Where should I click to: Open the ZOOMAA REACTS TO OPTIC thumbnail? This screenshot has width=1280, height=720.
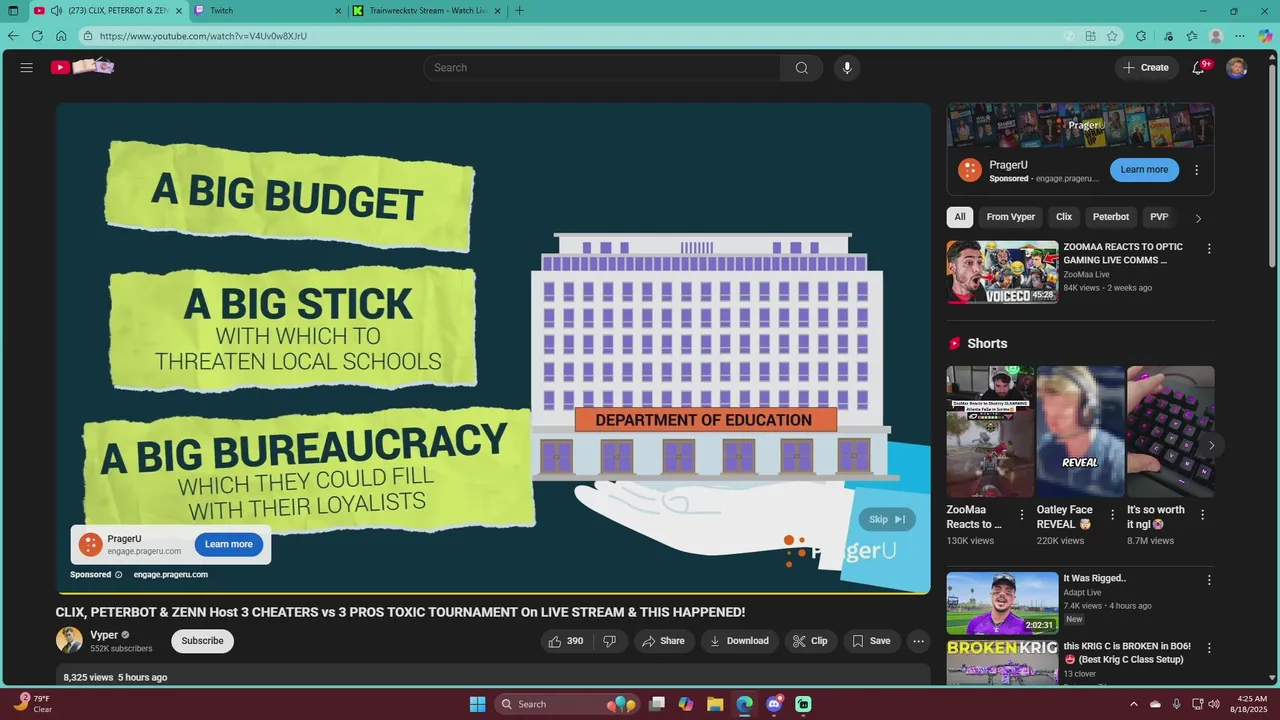(x=1002, y=272)
